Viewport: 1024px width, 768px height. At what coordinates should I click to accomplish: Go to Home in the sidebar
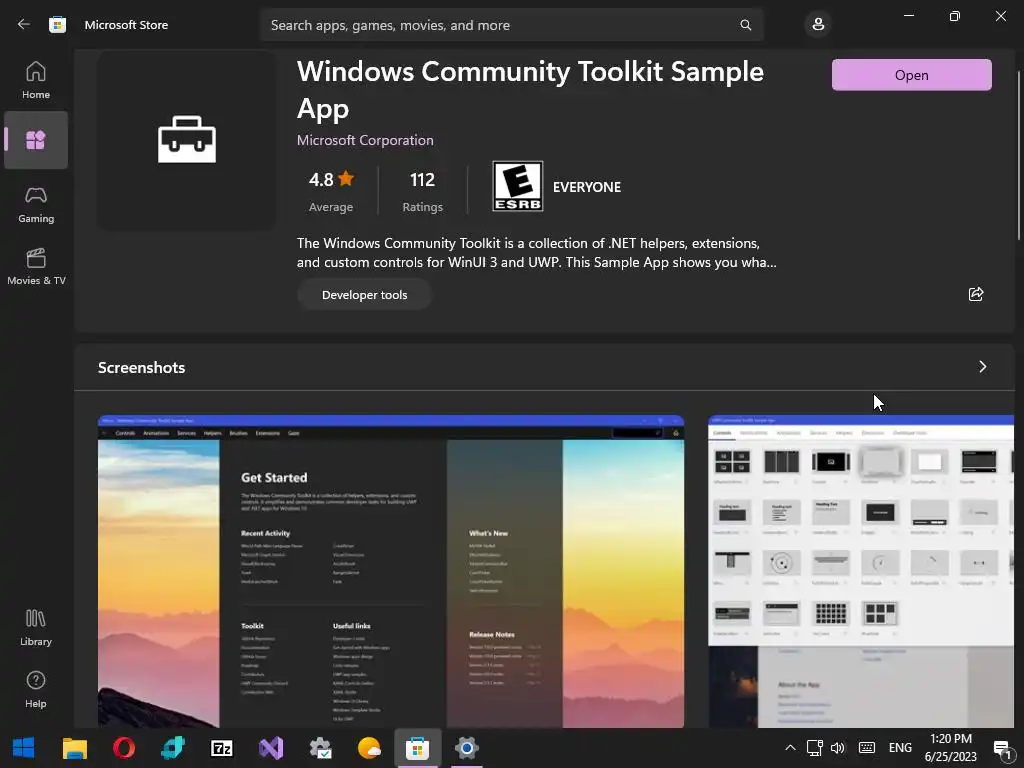point(36,80)
